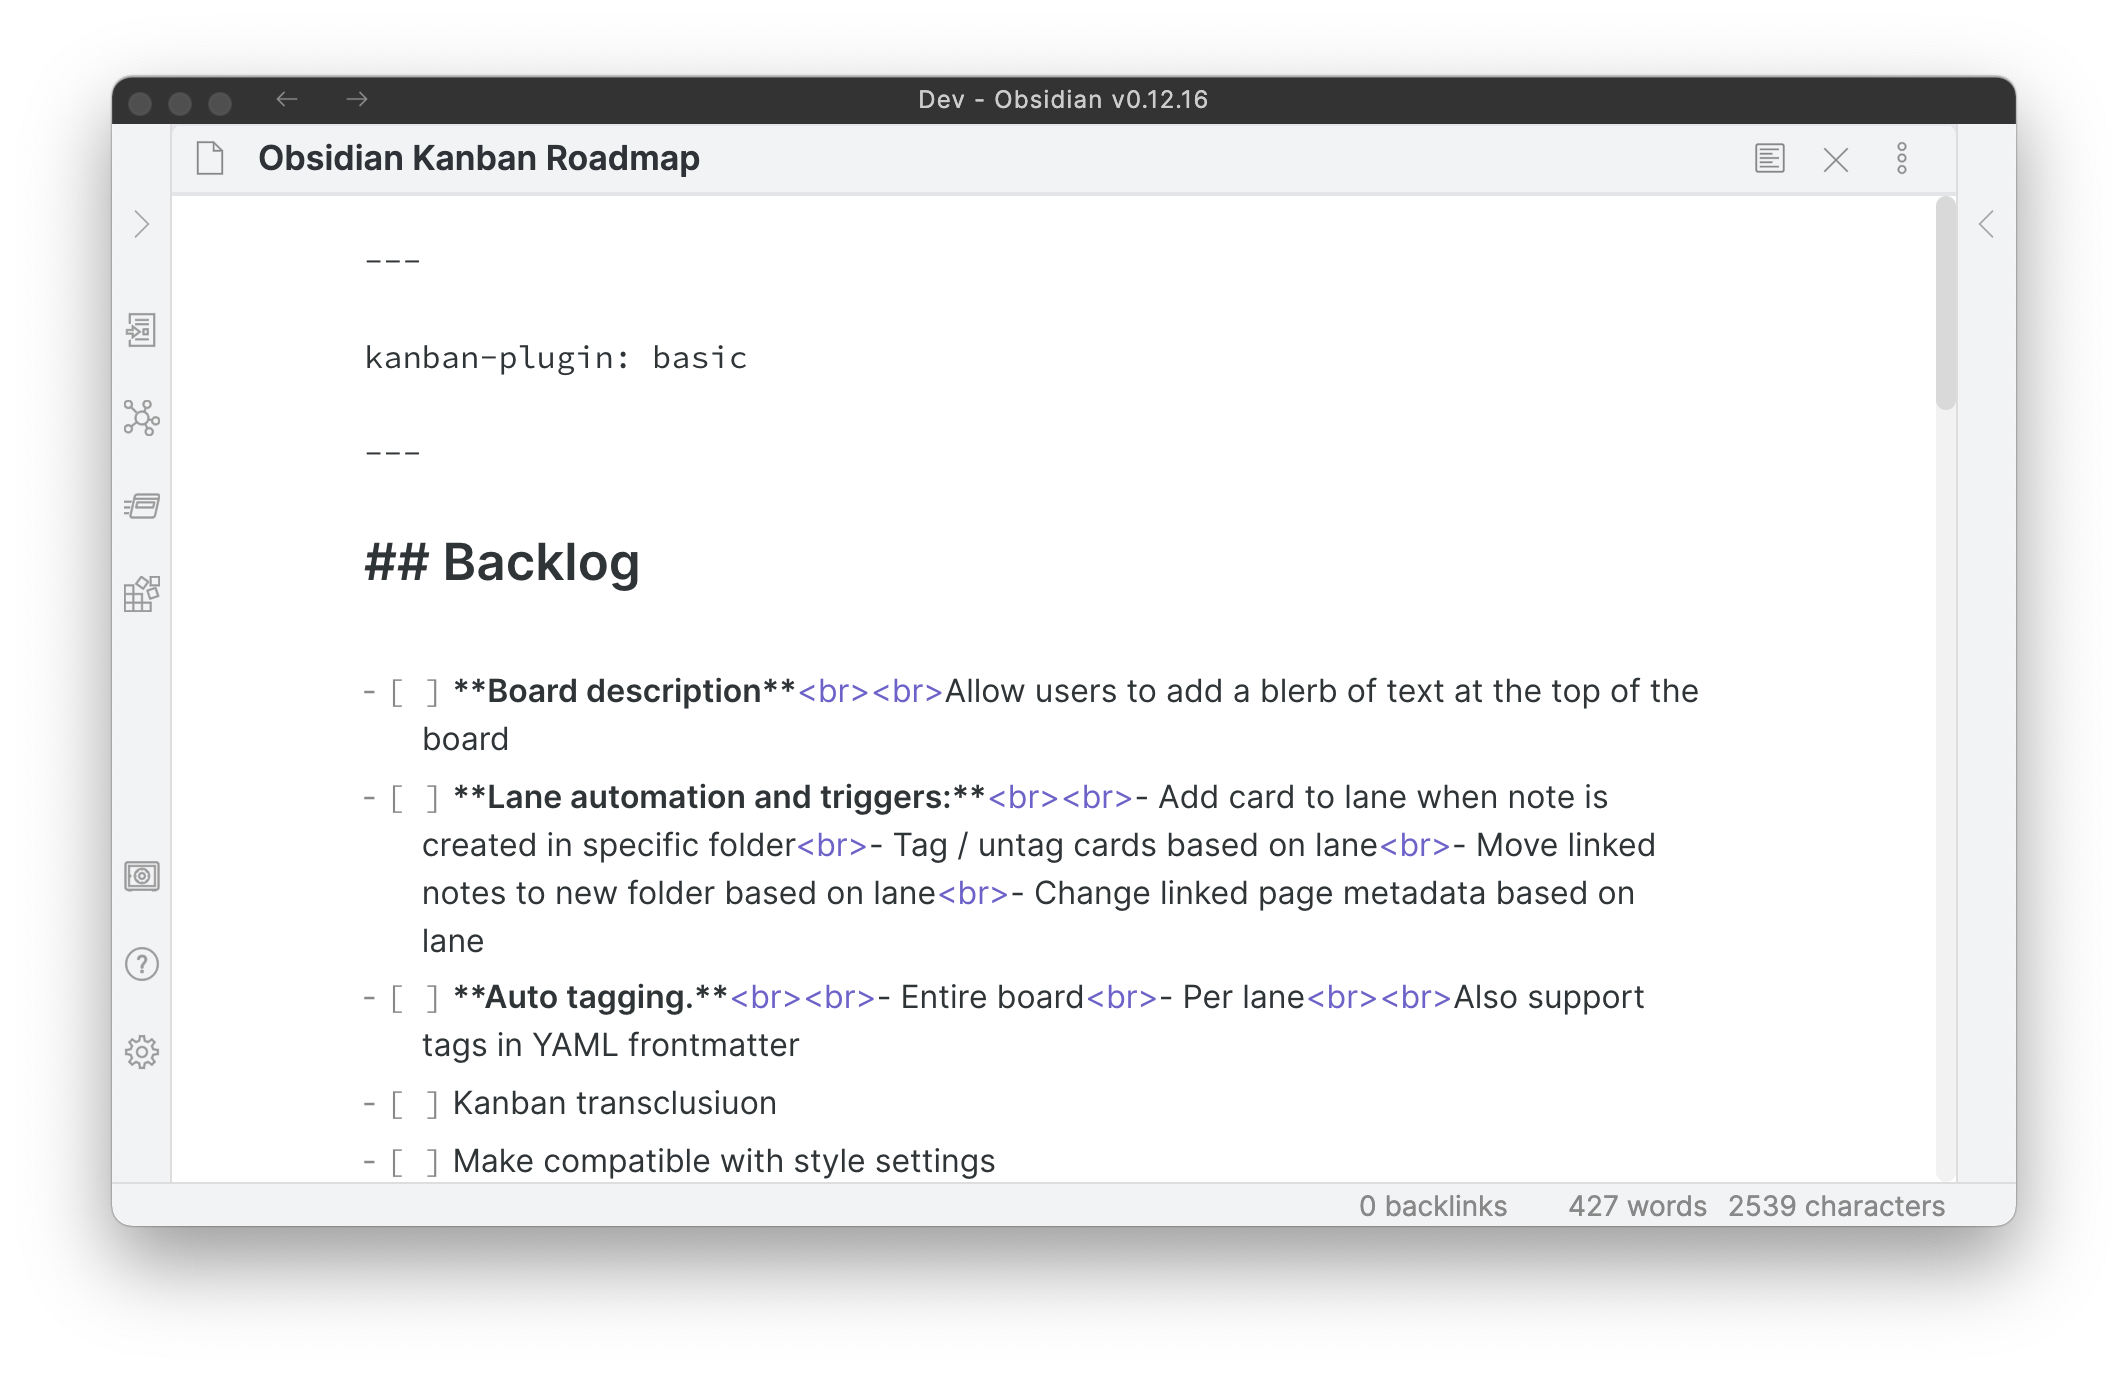Click the 427 words count in status bar
This screenshot has height=1374, width=2128.
1637,1206
